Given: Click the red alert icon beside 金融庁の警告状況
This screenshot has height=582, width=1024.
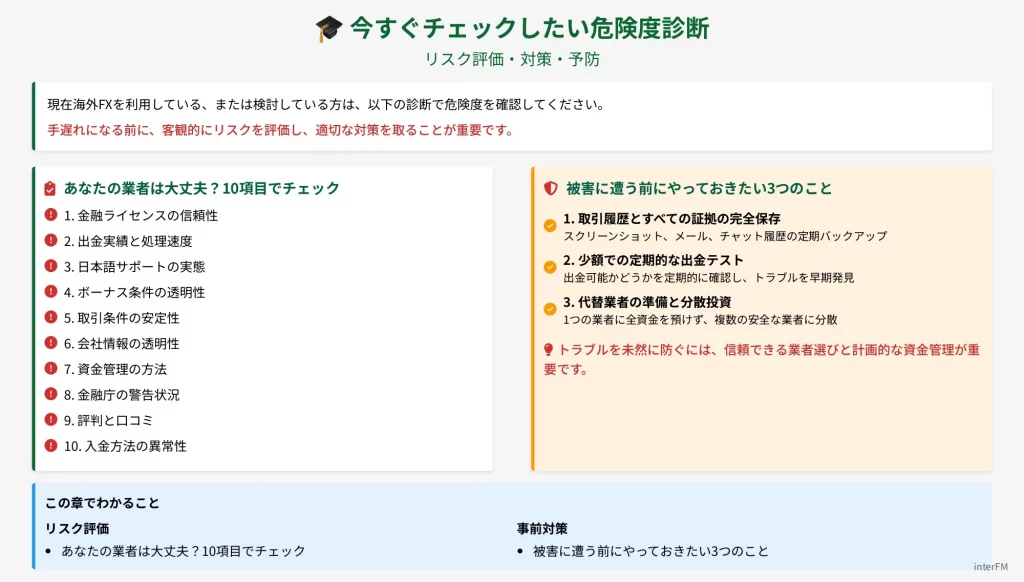Looking at the screenshot, I should [51, 394].
